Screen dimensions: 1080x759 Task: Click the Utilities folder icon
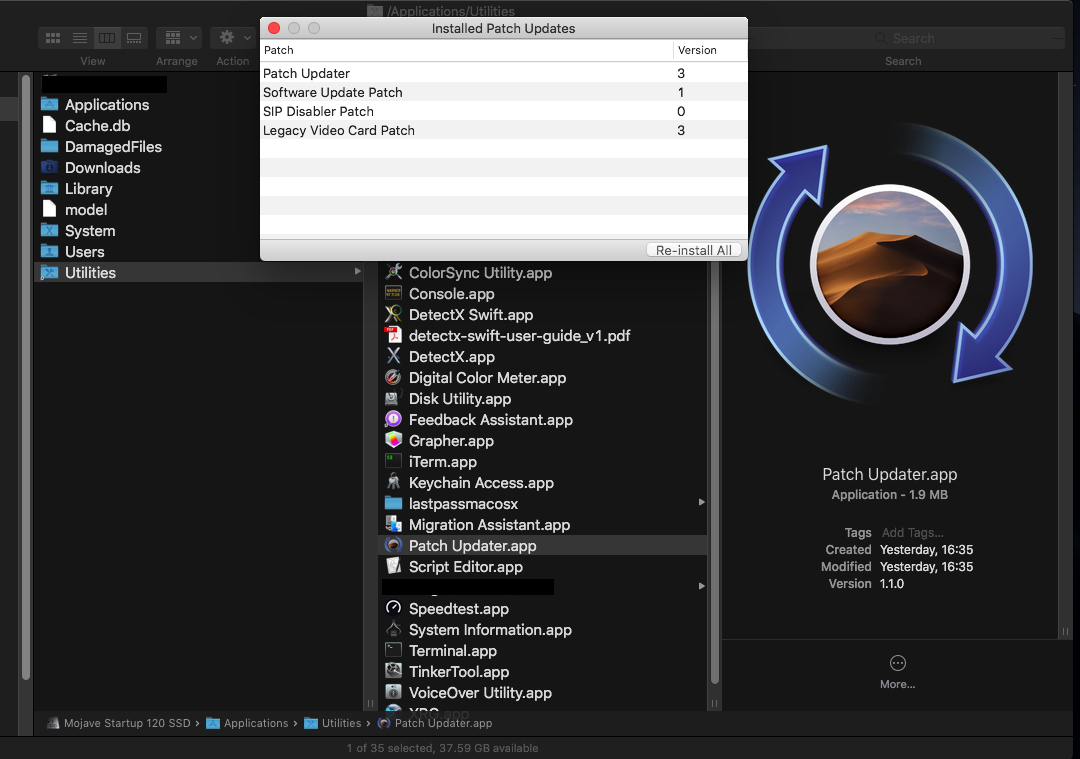[x=49, y=273]
